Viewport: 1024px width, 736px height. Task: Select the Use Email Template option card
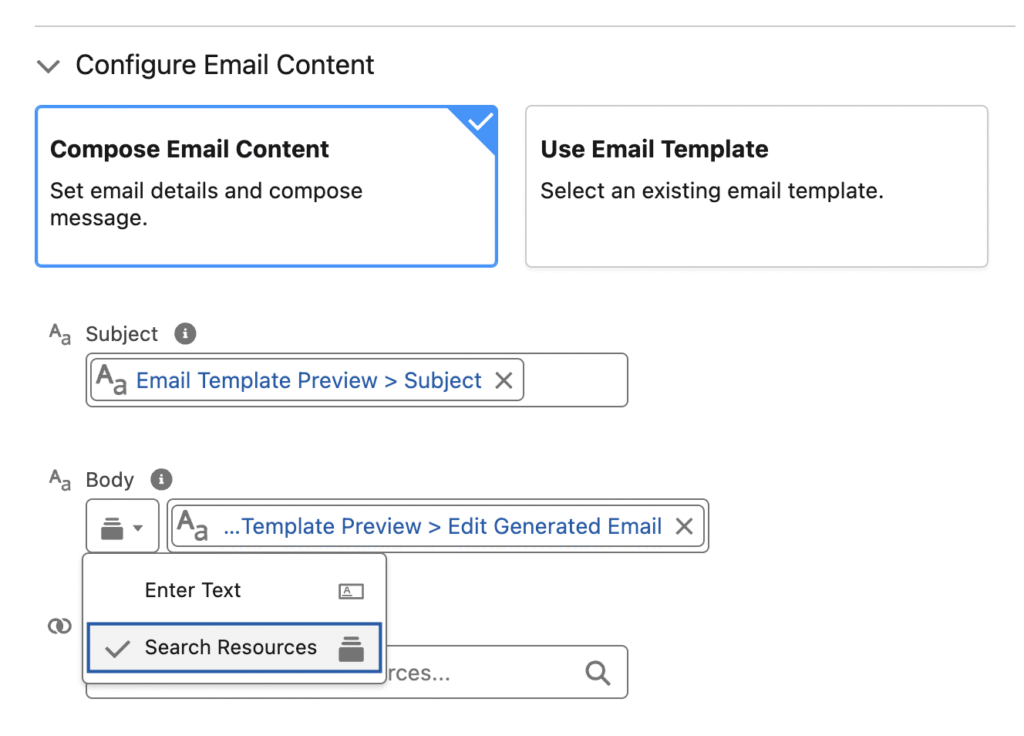pyautogui.click(x=756, y=186)
